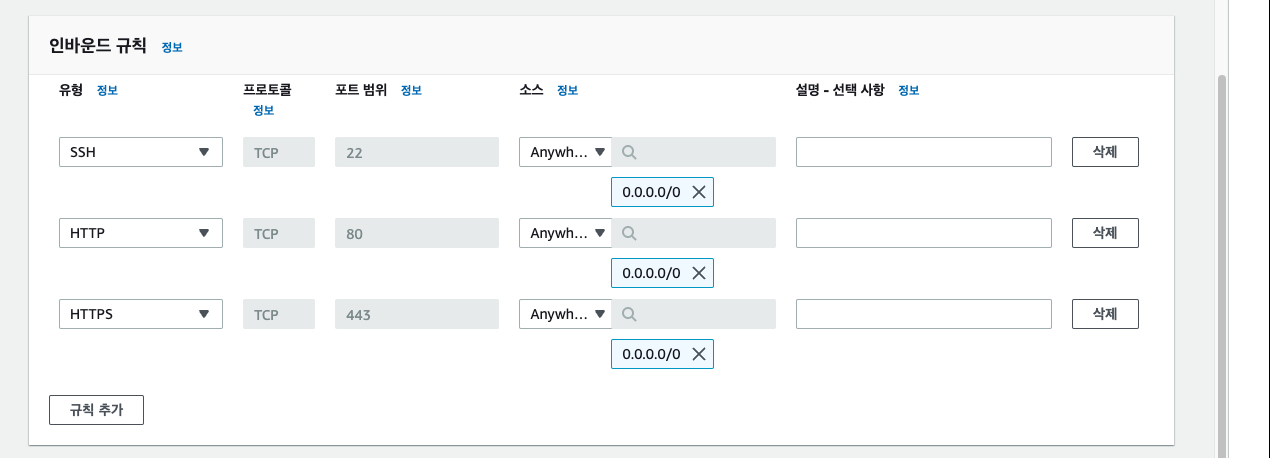This screenshot has height=458, width=1270.
Task: Click the port range field showing 80
Action: tap(416, 233)
